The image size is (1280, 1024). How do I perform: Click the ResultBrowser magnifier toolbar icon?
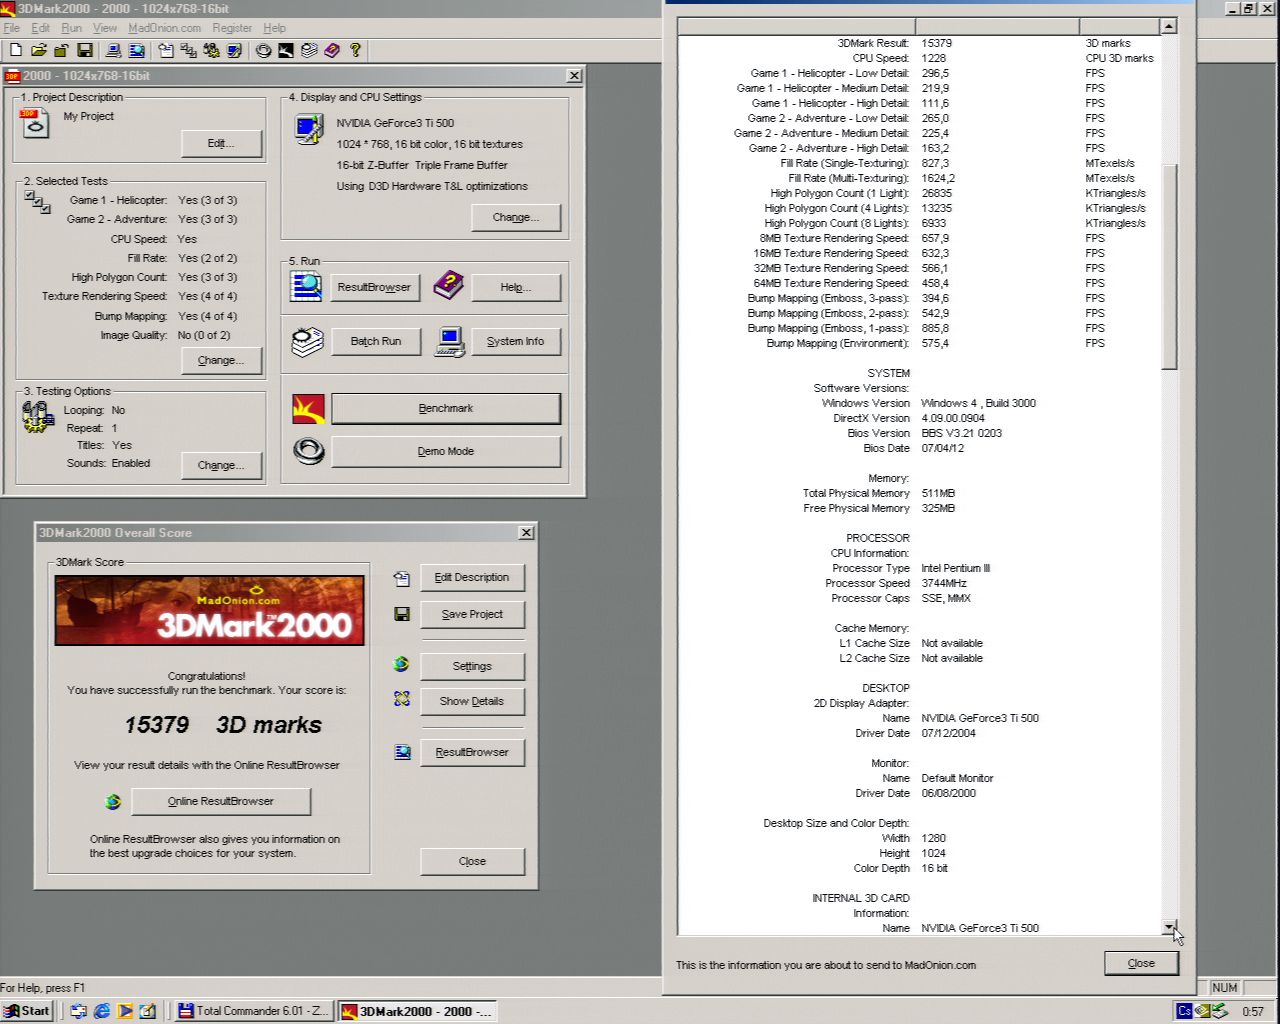click(x=137, y=50)
